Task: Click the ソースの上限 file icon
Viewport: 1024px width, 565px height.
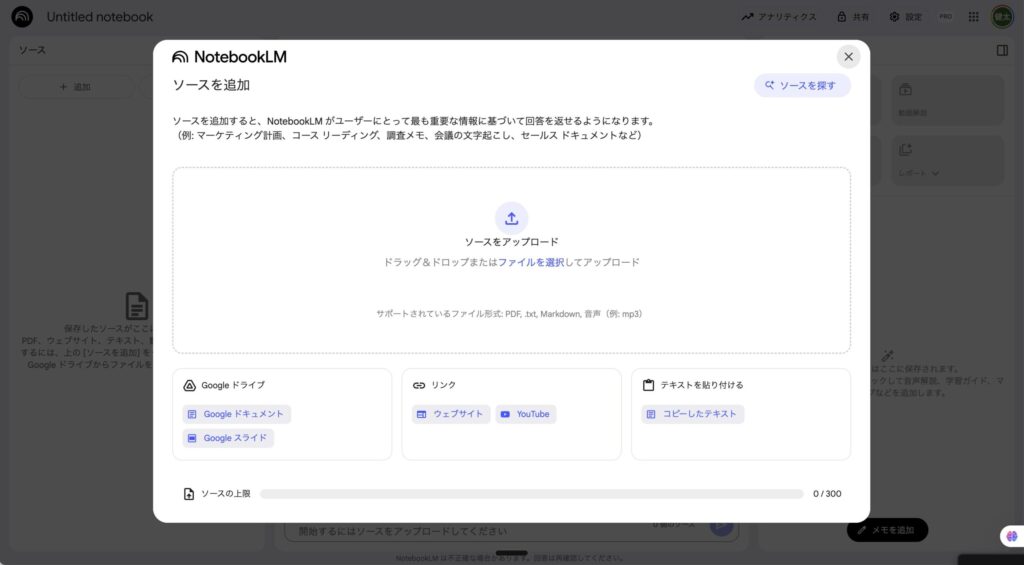Action: pyautogui.click(x=189, y=494)
